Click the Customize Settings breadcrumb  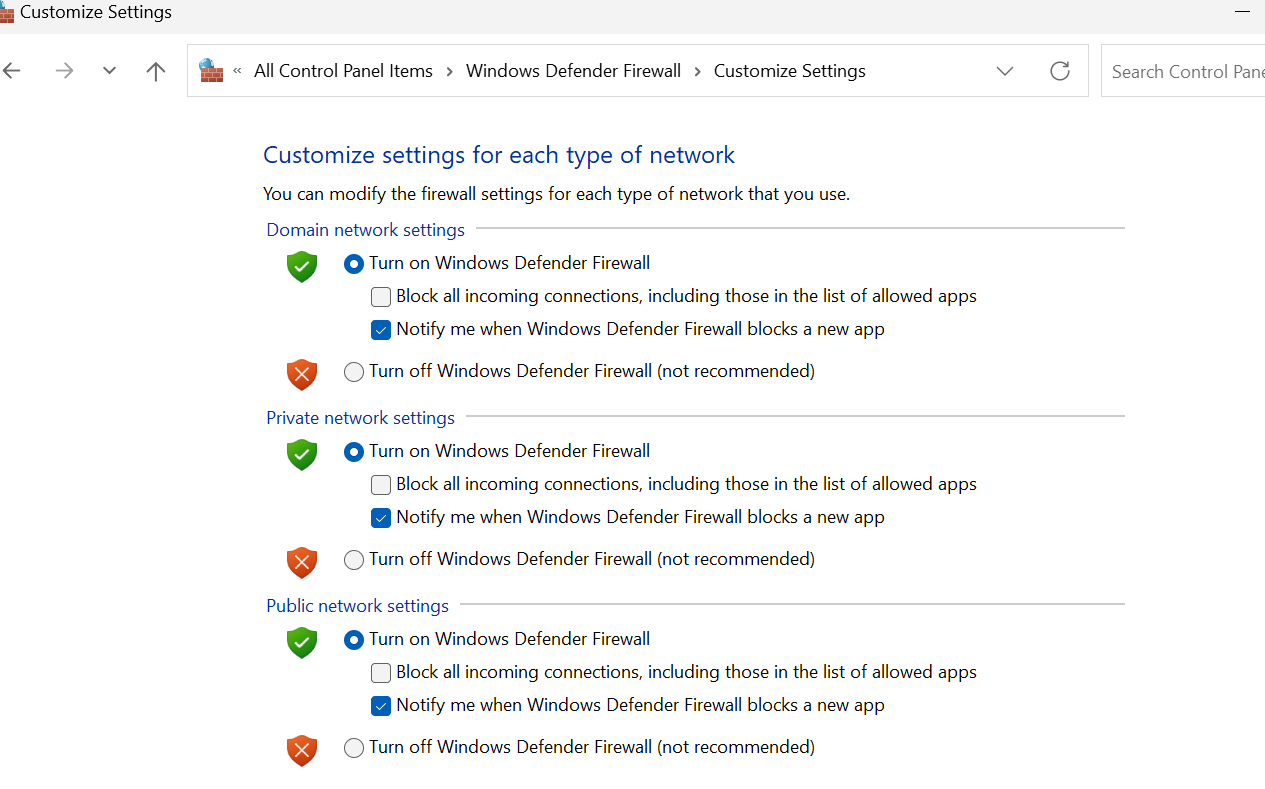coord(790,71)
